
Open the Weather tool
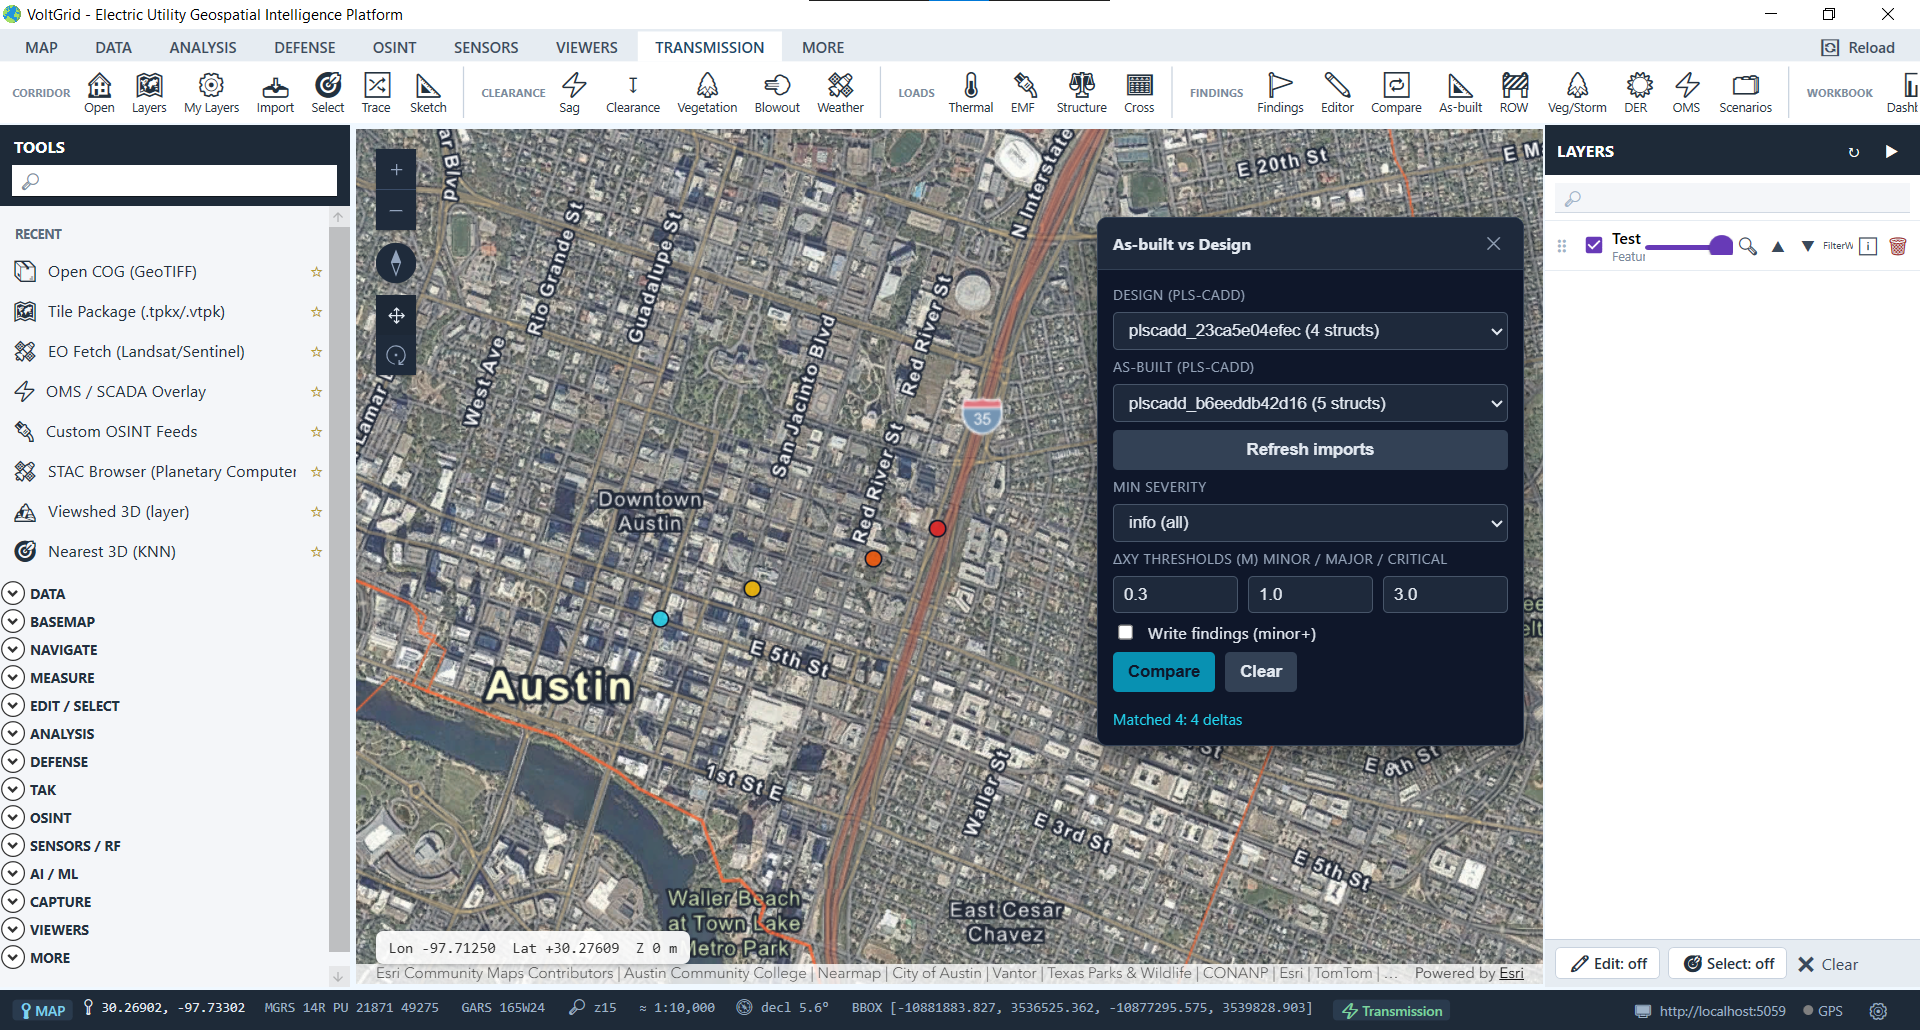pyautogui.click(x=840, y=93)
